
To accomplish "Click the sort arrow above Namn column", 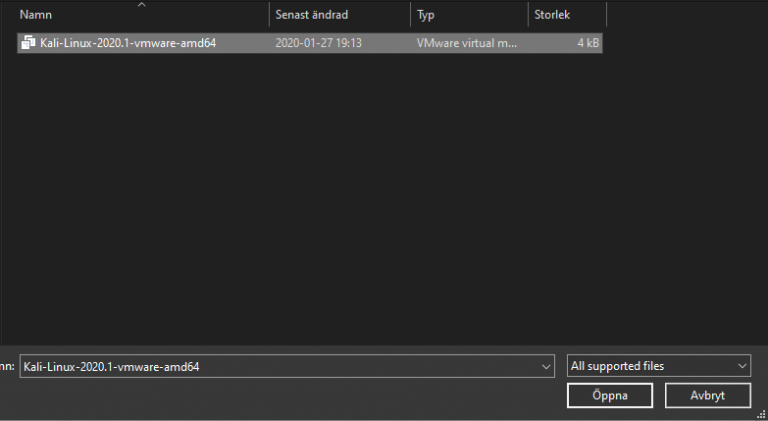I will (x=141, y=5).
